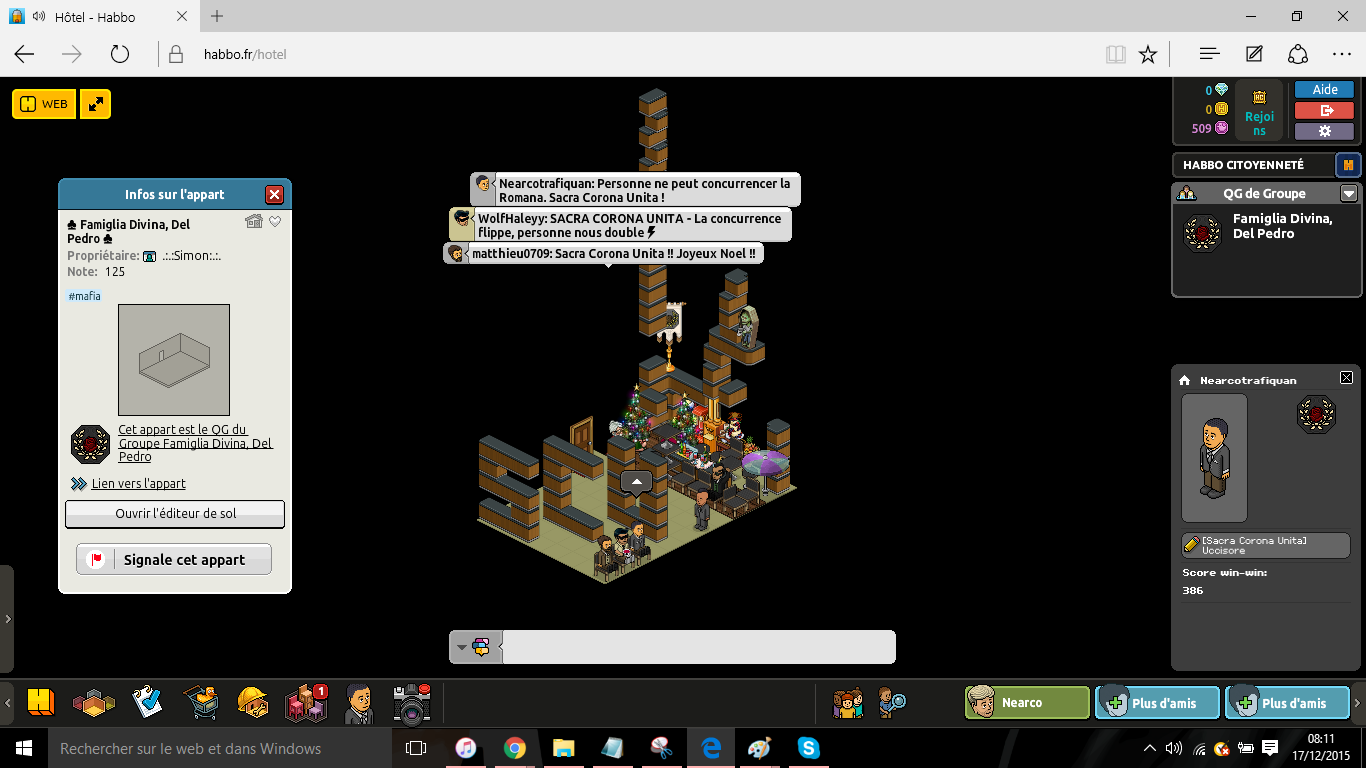Click Ouvrir l'éditeur de sol button

175,514
